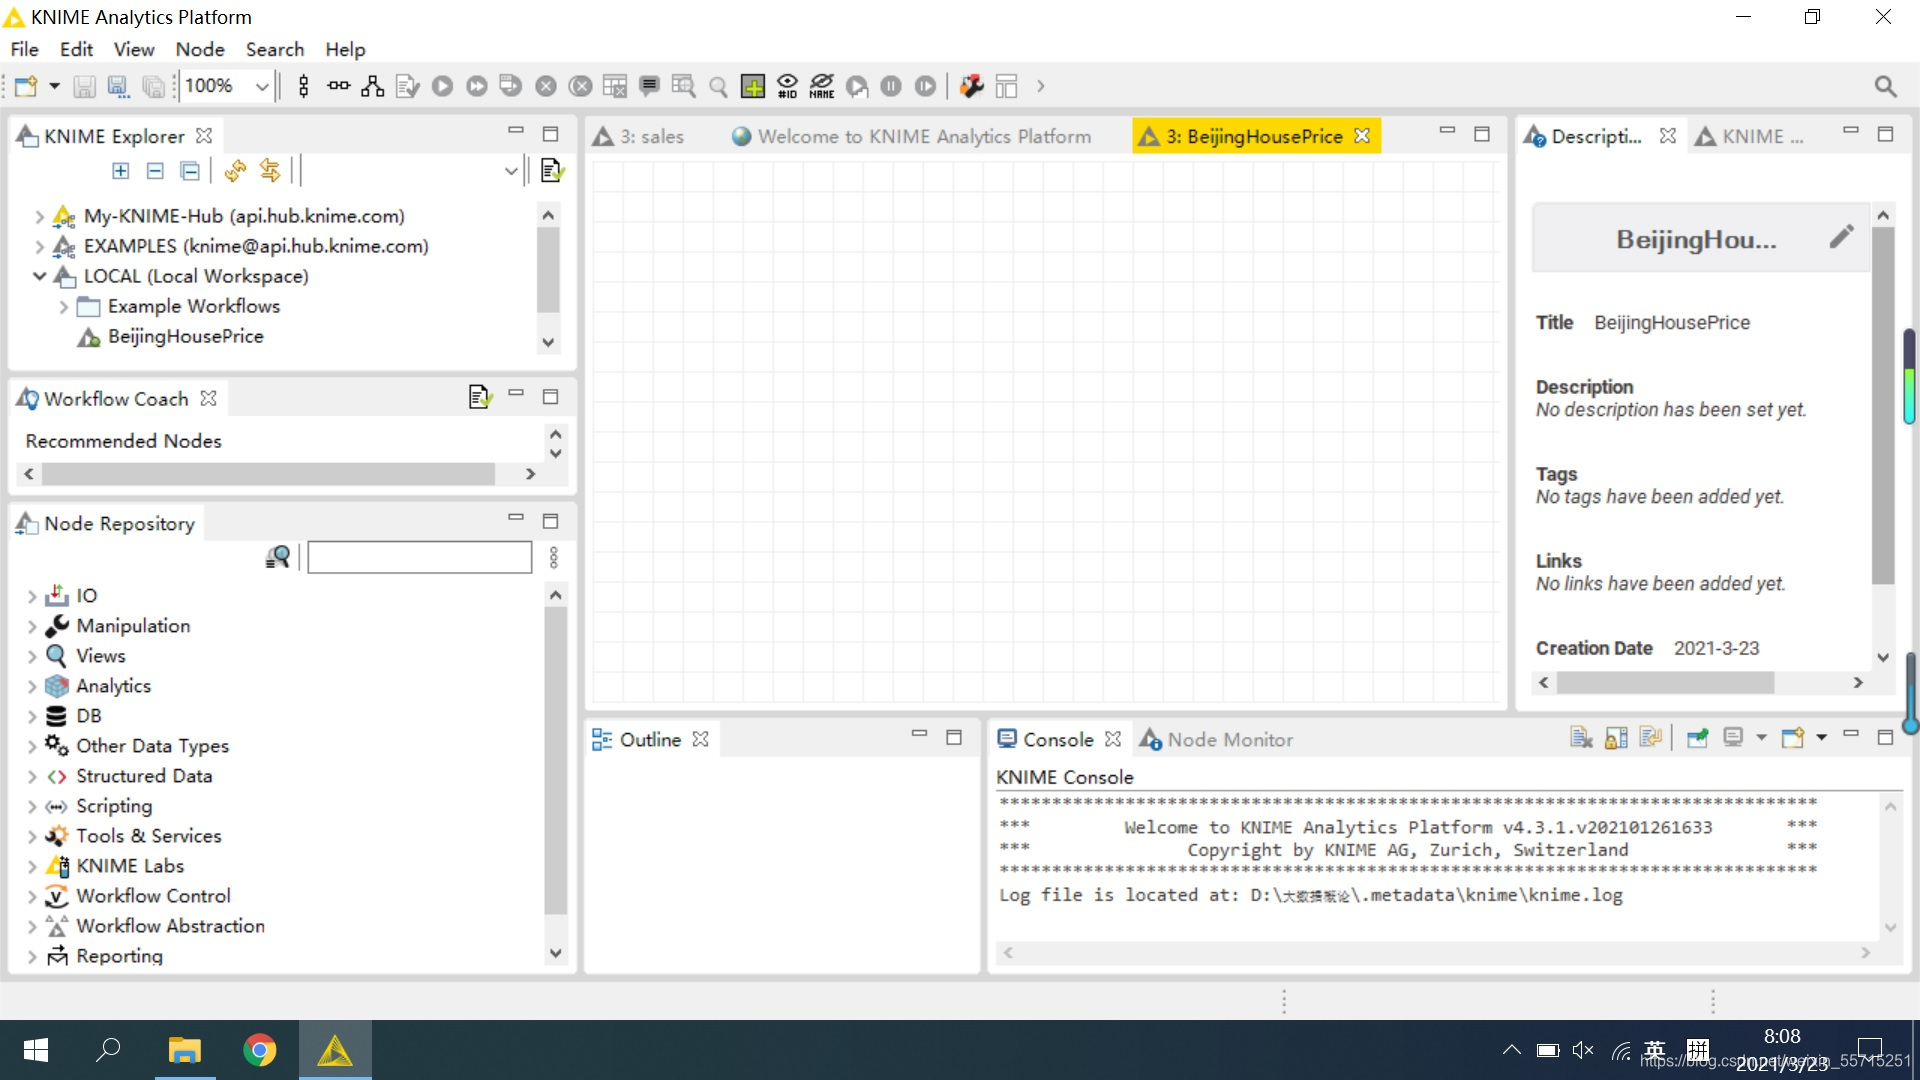Click the Workflow Coach horizontal scrollbar
Viewport: 1920px width, 1080px height.
pyautogui.click(x=268, y=474)
